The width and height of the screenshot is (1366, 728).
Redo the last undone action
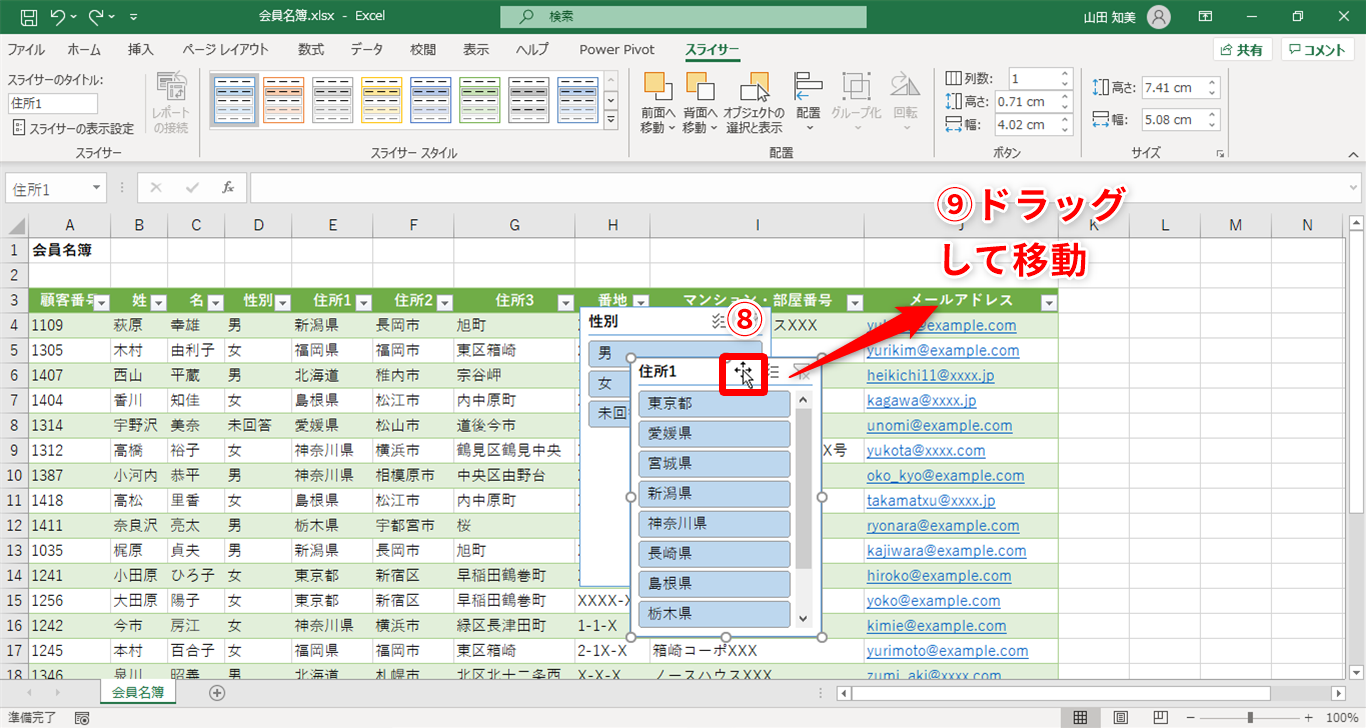coord(96,17)
